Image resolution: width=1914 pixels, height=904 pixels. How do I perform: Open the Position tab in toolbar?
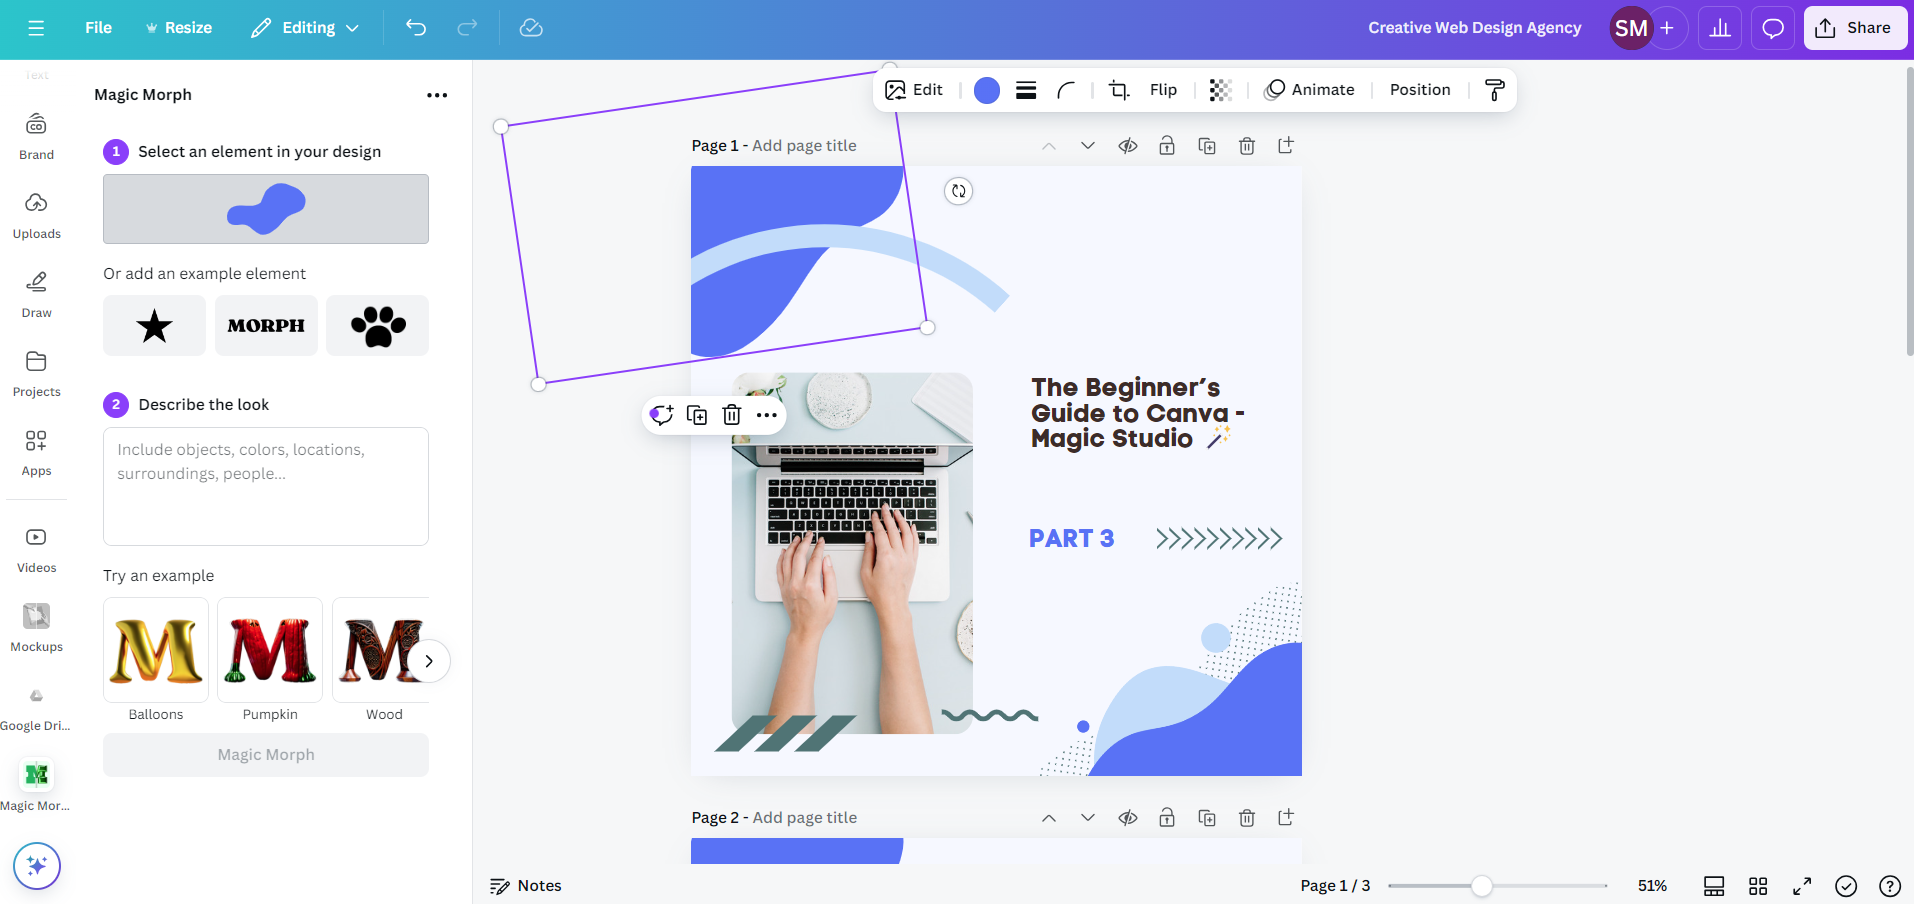click(1419, 90)
